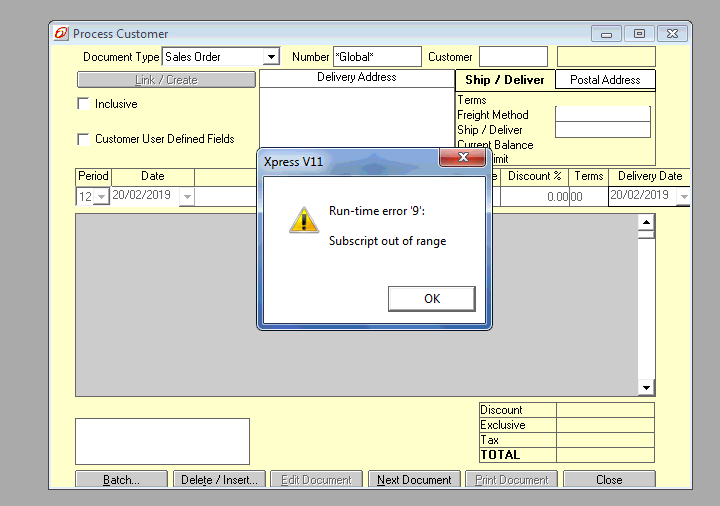Expand the Document Type dropdown
The width and height of the screenshot is (720, 506).
coord(271,57)
